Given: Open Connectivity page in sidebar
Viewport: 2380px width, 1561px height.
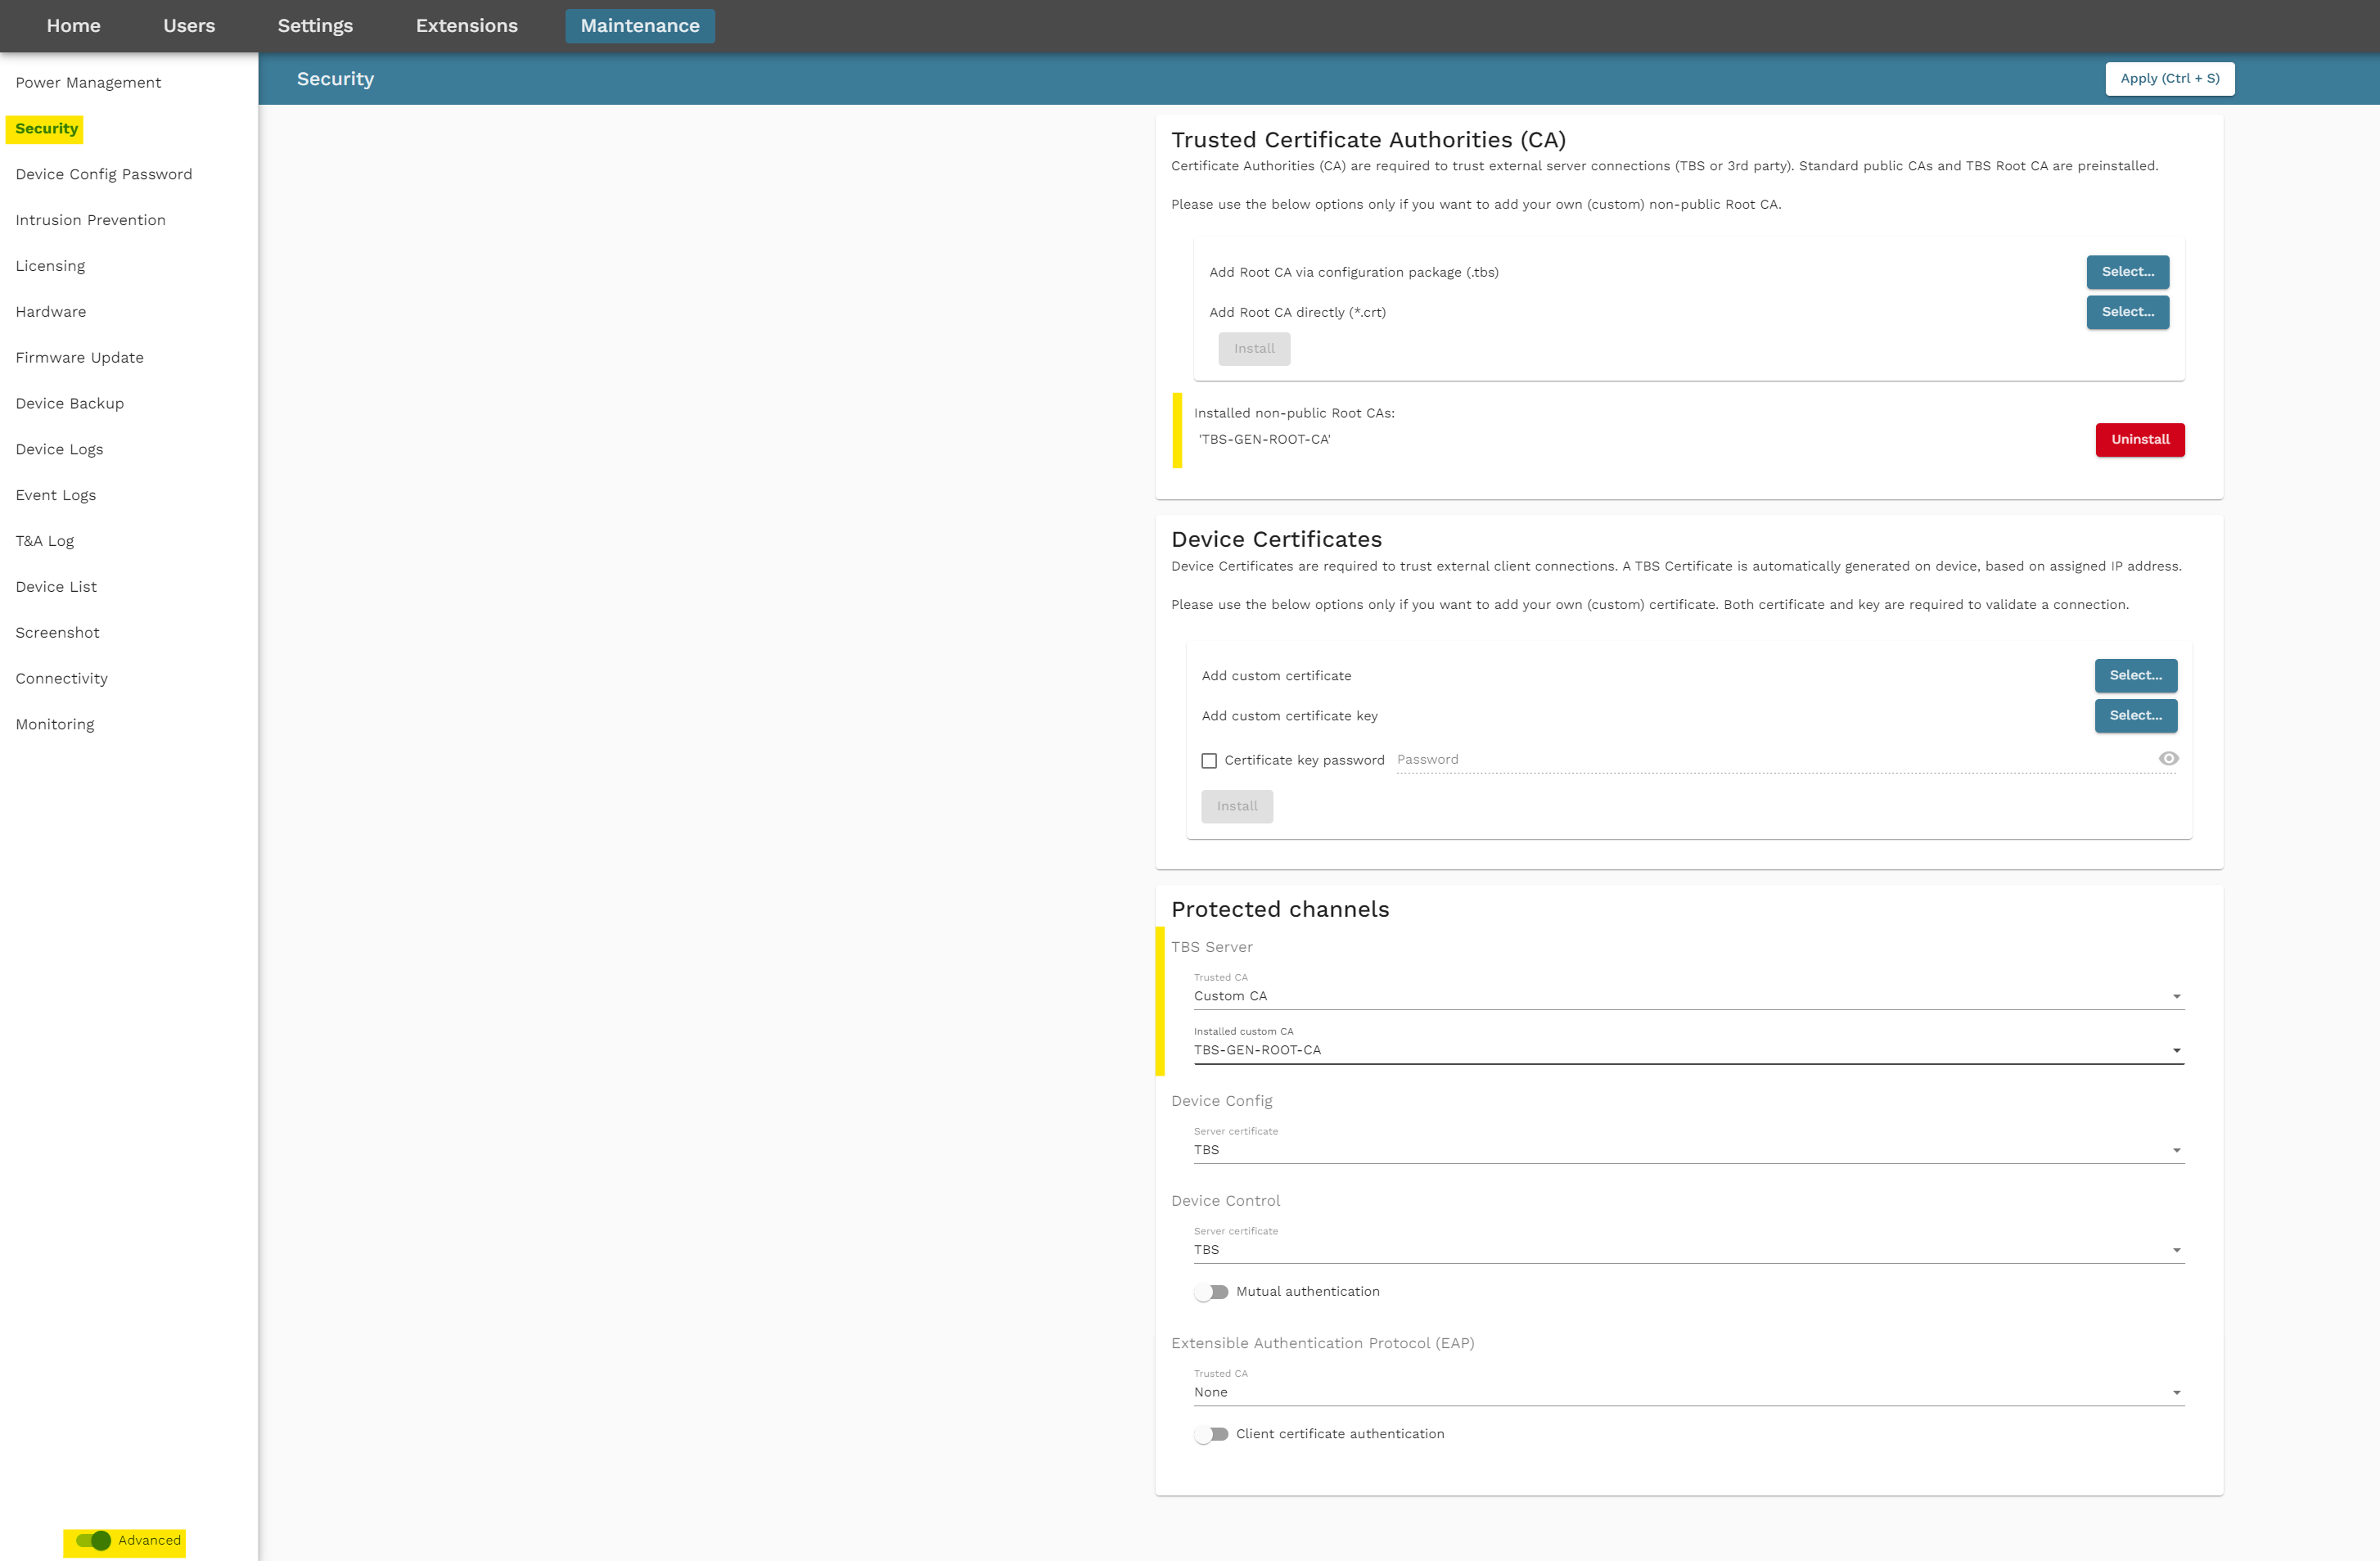Looking at the screenshot, I should click(x=62, y=679).
